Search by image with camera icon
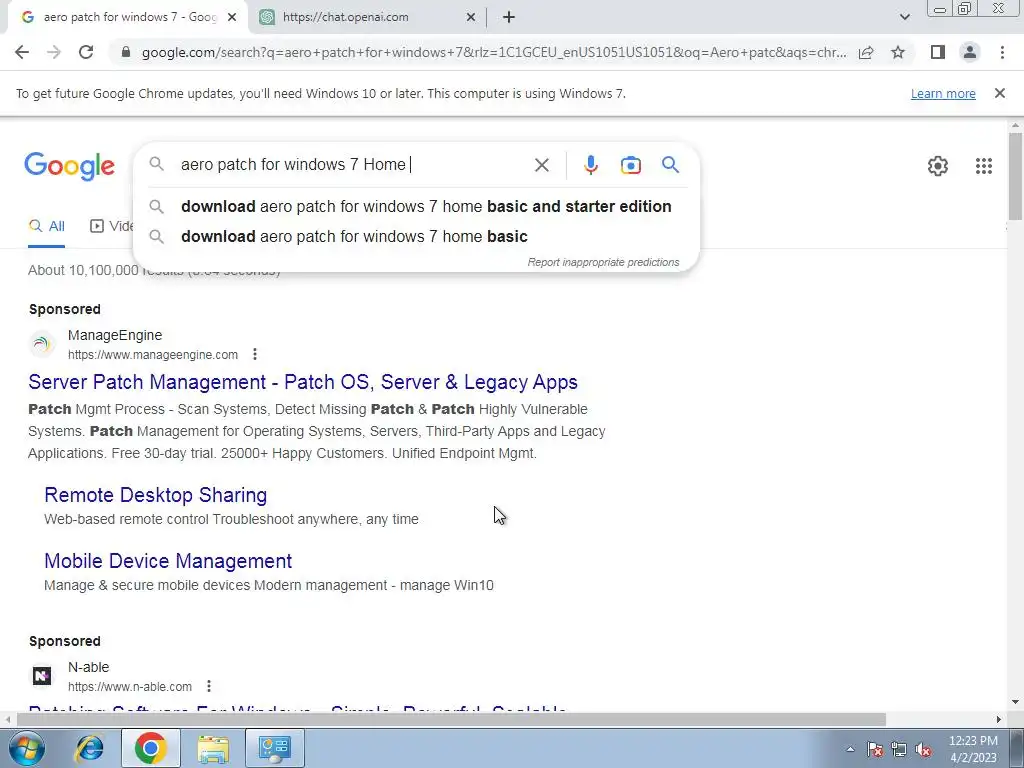Image resolution: width=1024 pixels, height=768 pixels. click(x=630, y=165)
